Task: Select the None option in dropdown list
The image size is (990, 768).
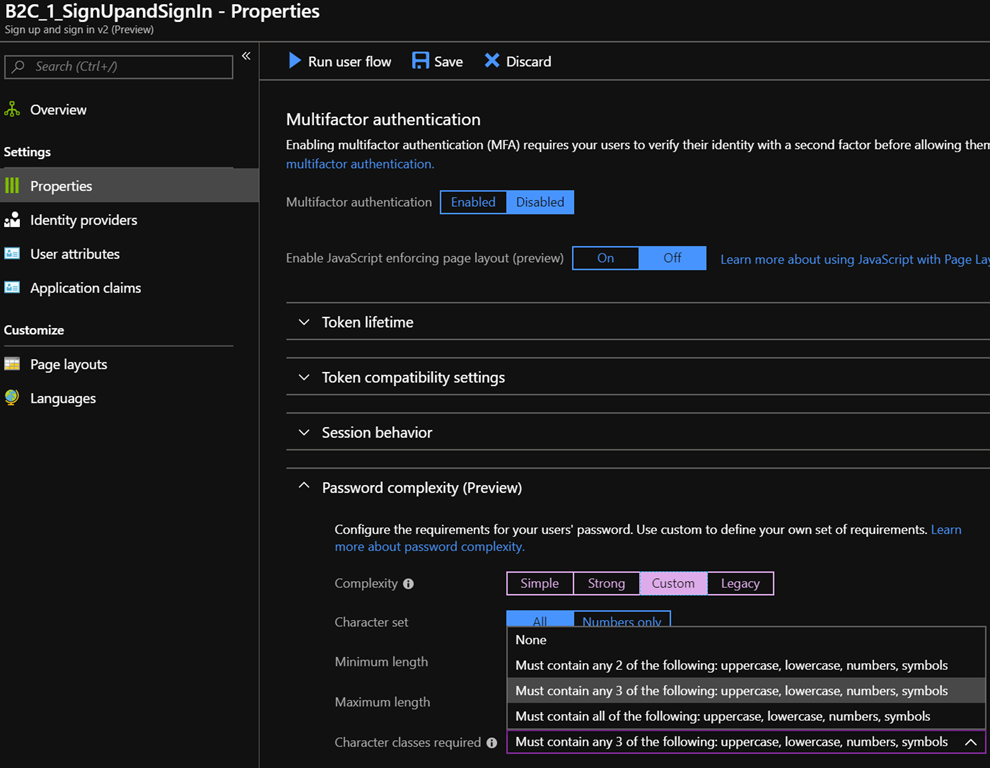Action: click(x=531, y=640)
